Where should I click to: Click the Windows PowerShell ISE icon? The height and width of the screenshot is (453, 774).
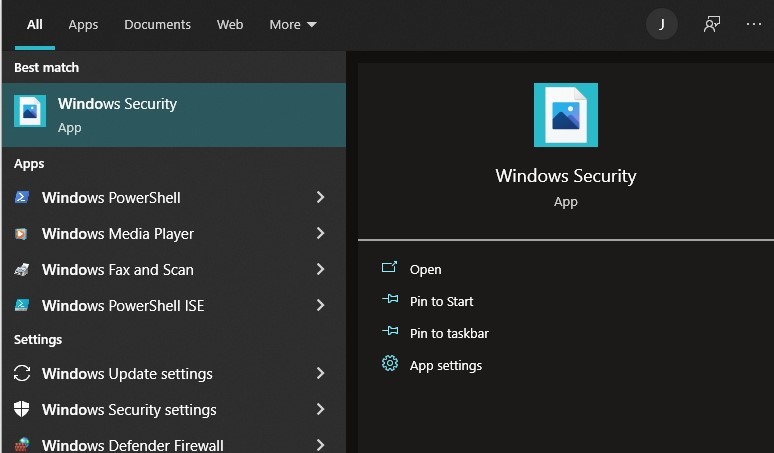(x=22, y=305)
